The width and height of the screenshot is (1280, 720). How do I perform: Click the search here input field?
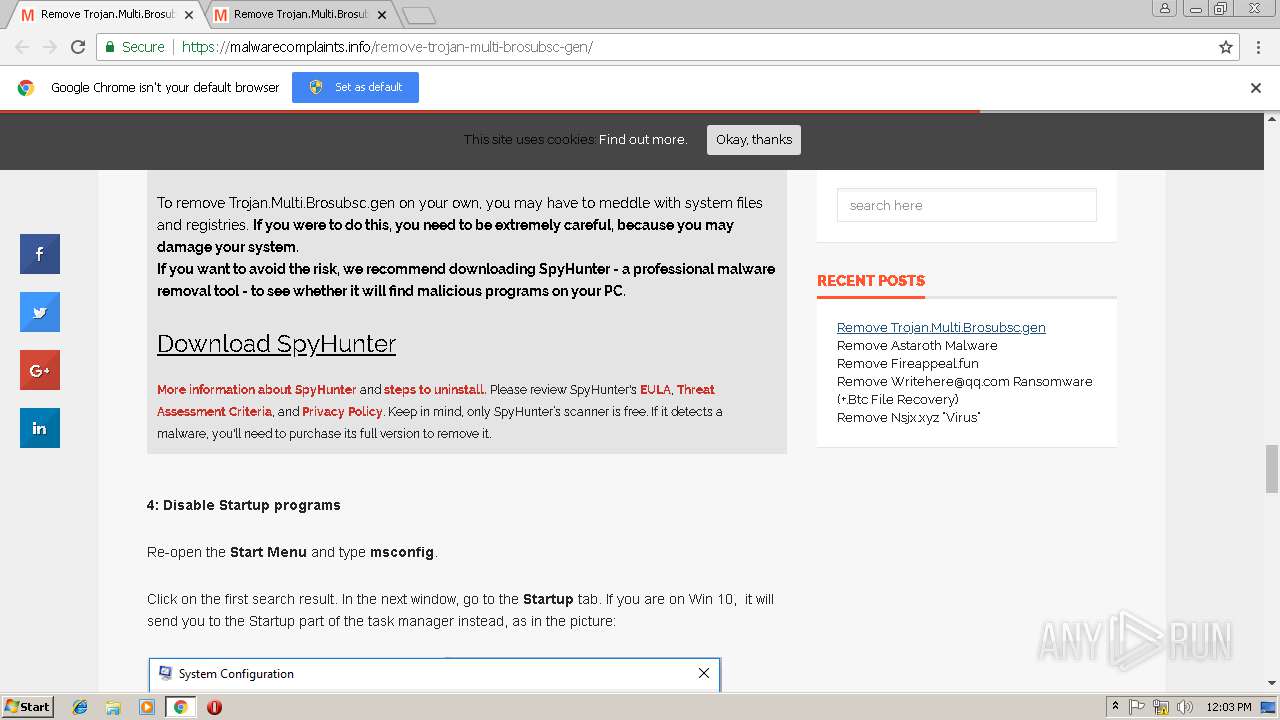[966, 205]
